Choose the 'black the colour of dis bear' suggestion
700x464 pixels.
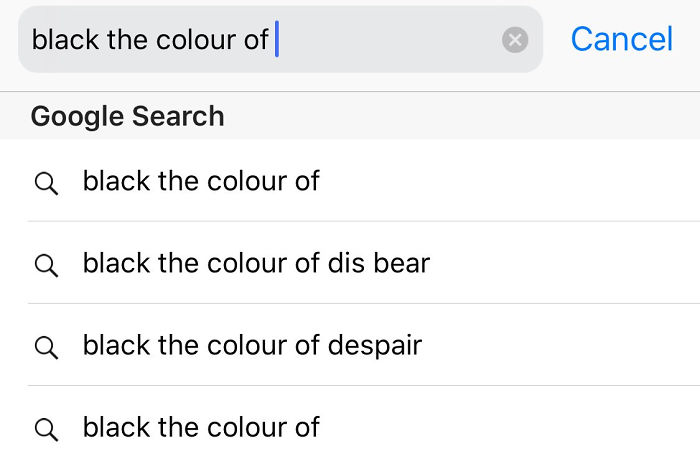click(256, 264)
